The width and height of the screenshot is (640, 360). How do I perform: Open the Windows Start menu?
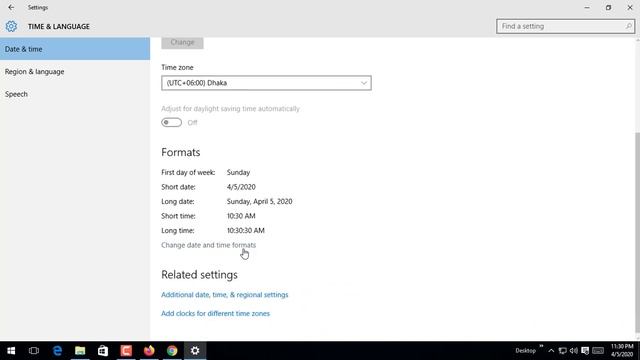tap(11, 351)
